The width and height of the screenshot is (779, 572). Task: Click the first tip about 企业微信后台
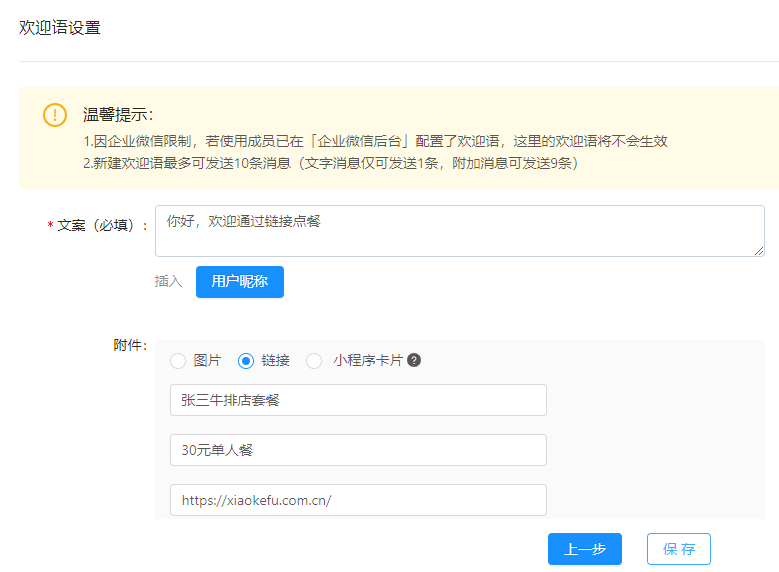[375, 142]
